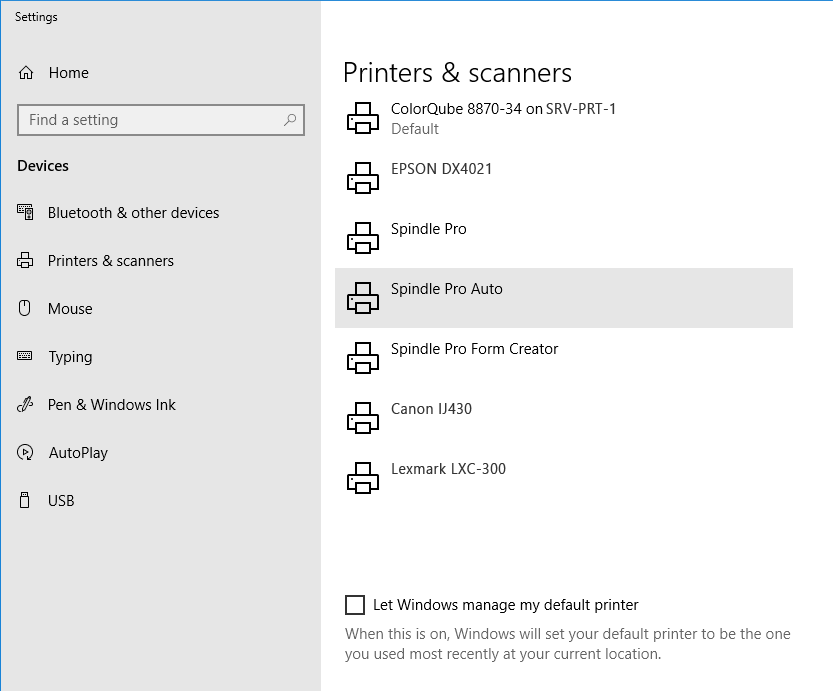Image resolution: width=833 pixels, height=691 pixels.
Task: Click the Devices section header
Action: tap(43, 166)
